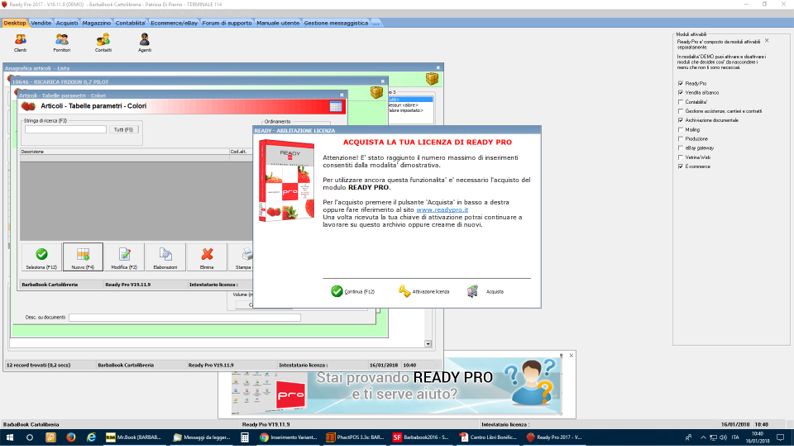Click the Ready Pro product box image
The width and height of the screenshot is (794, 446).
(x=286, y=181)
